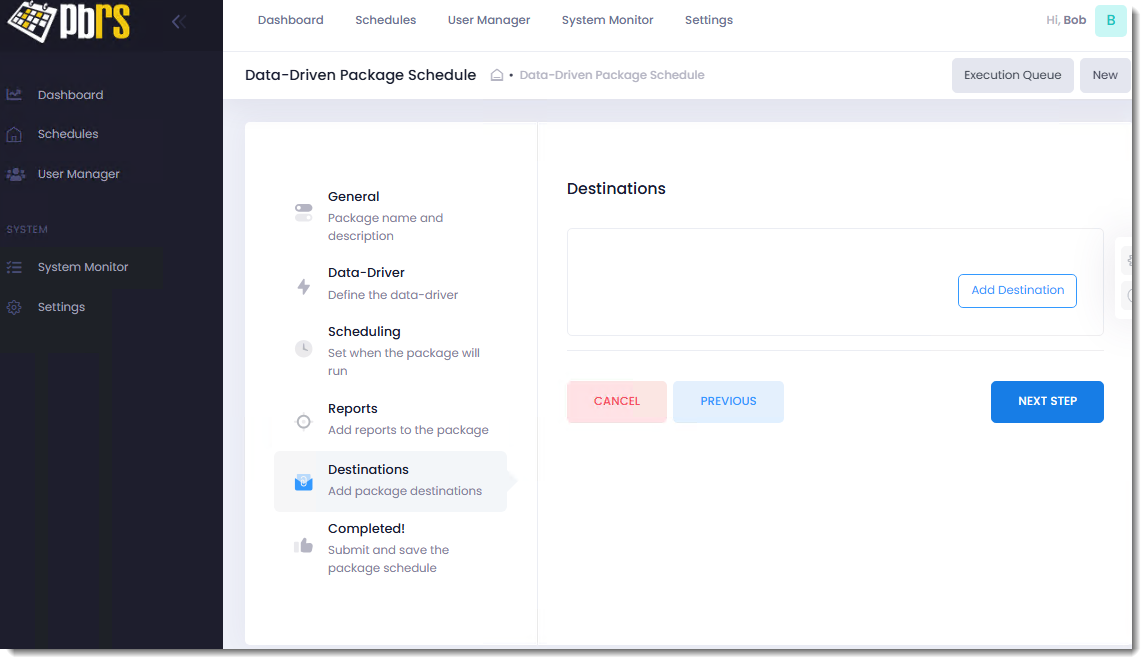Select the Data-Driver lightning step
Screen dimensions: 1147x664
304,287
